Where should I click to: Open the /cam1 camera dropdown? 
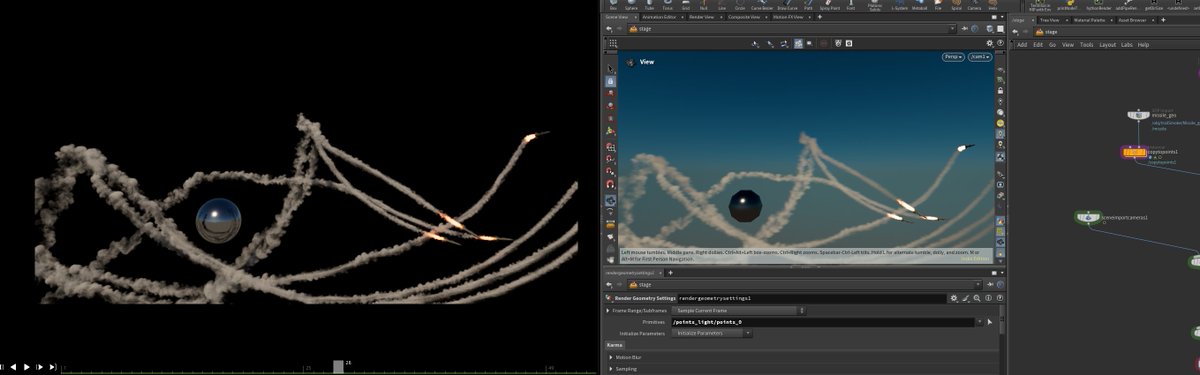coord(979,57)
